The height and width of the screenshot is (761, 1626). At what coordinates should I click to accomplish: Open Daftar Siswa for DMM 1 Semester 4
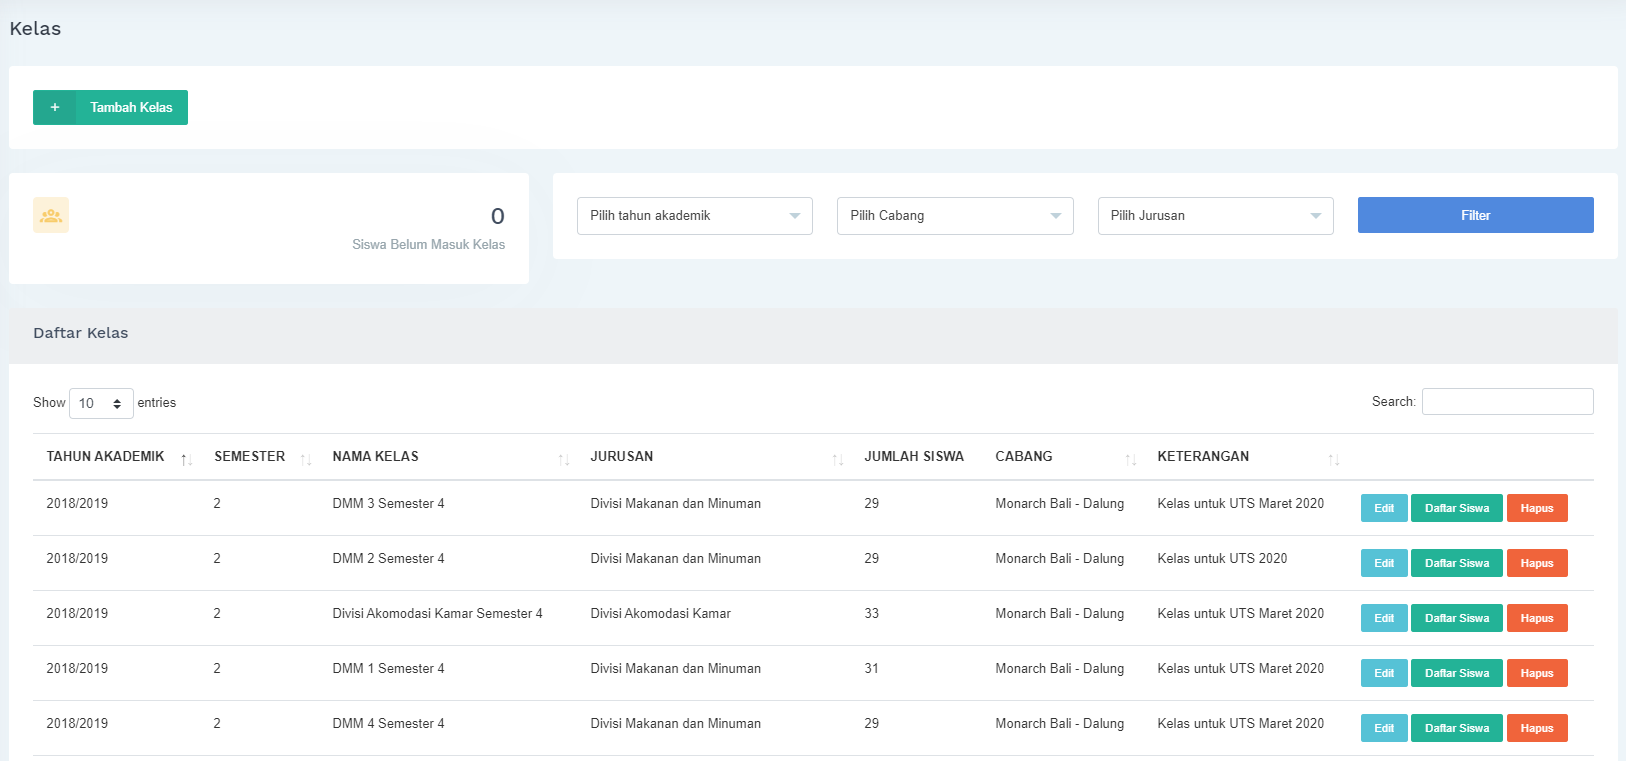point(1456,673)
